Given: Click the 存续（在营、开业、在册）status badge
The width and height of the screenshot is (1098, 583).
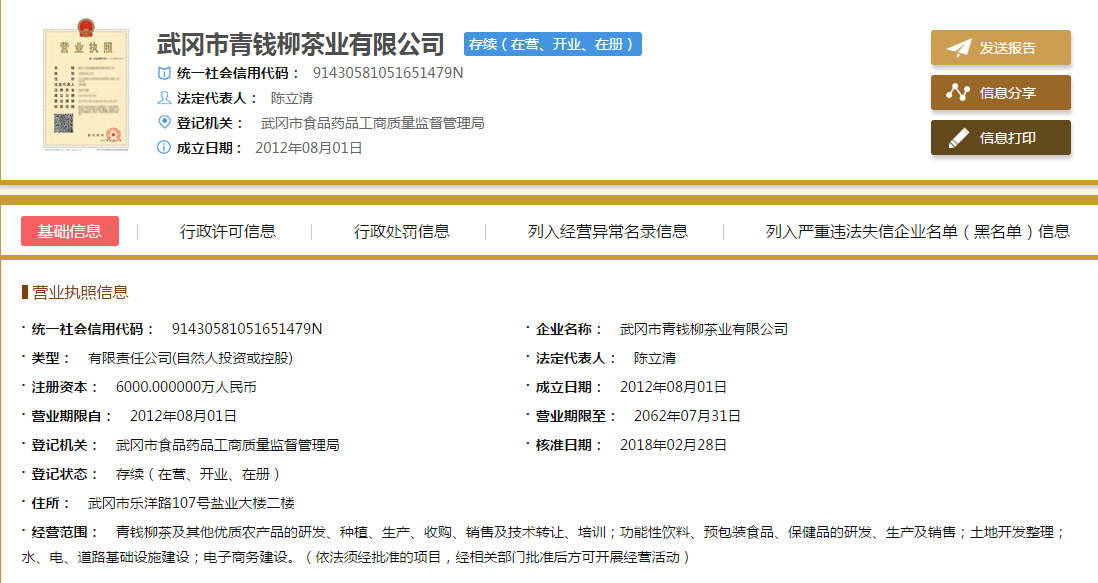Looking at the screenshot, I should (552, 44).
